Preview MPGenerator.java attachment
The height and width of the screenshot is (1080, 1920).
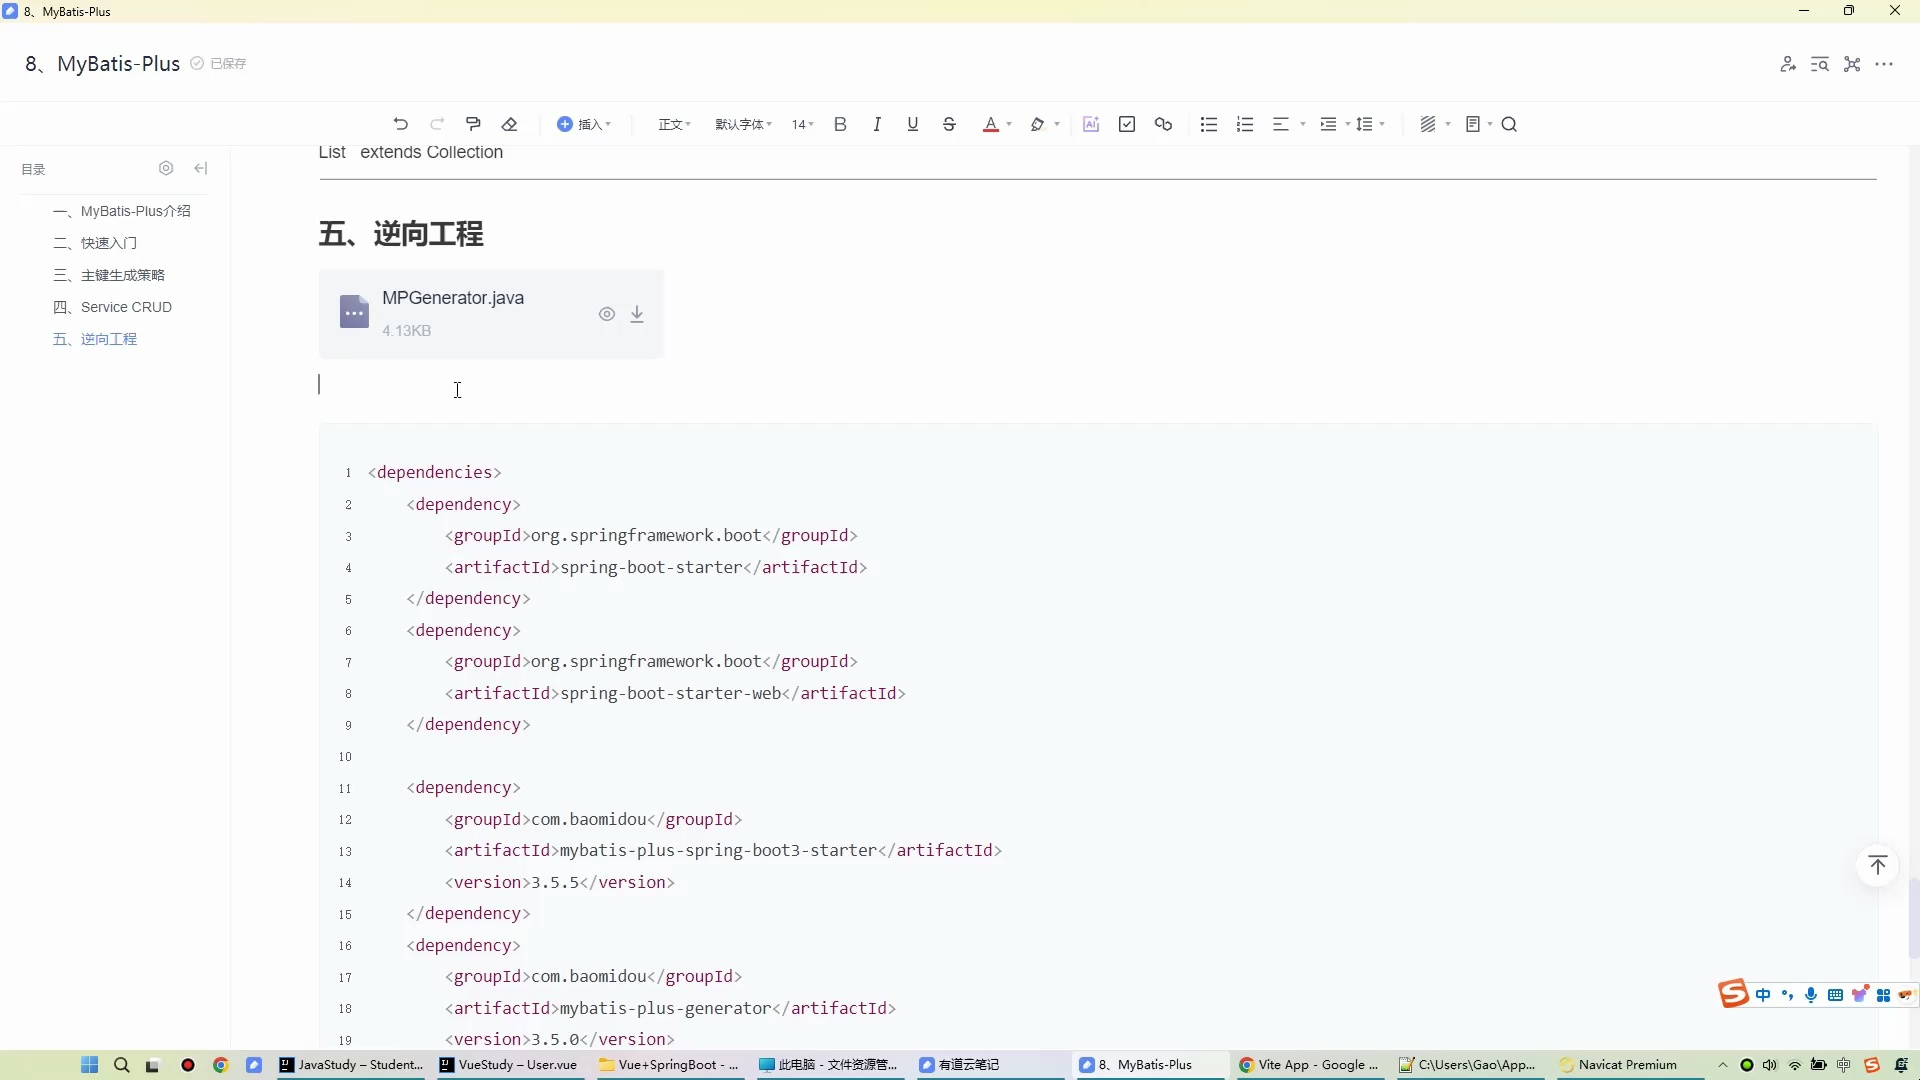[x=607, y=314]
